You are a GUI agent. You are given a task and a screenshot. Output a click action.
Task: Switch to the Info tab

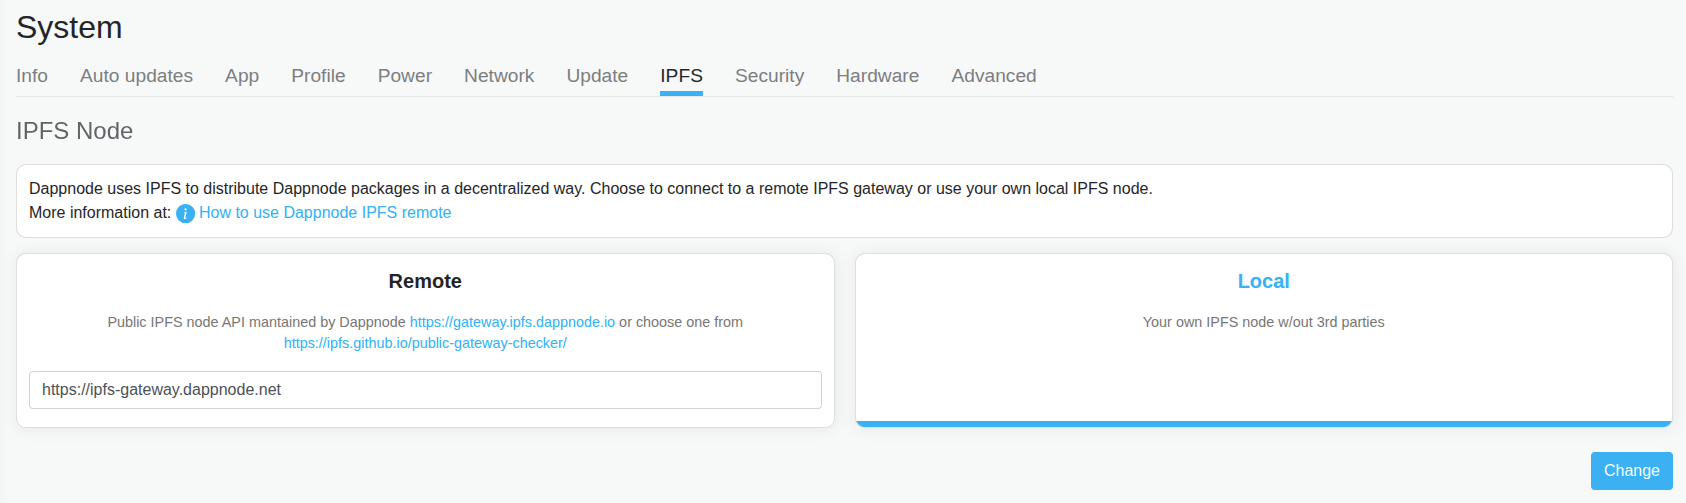[x=32, y=76]
